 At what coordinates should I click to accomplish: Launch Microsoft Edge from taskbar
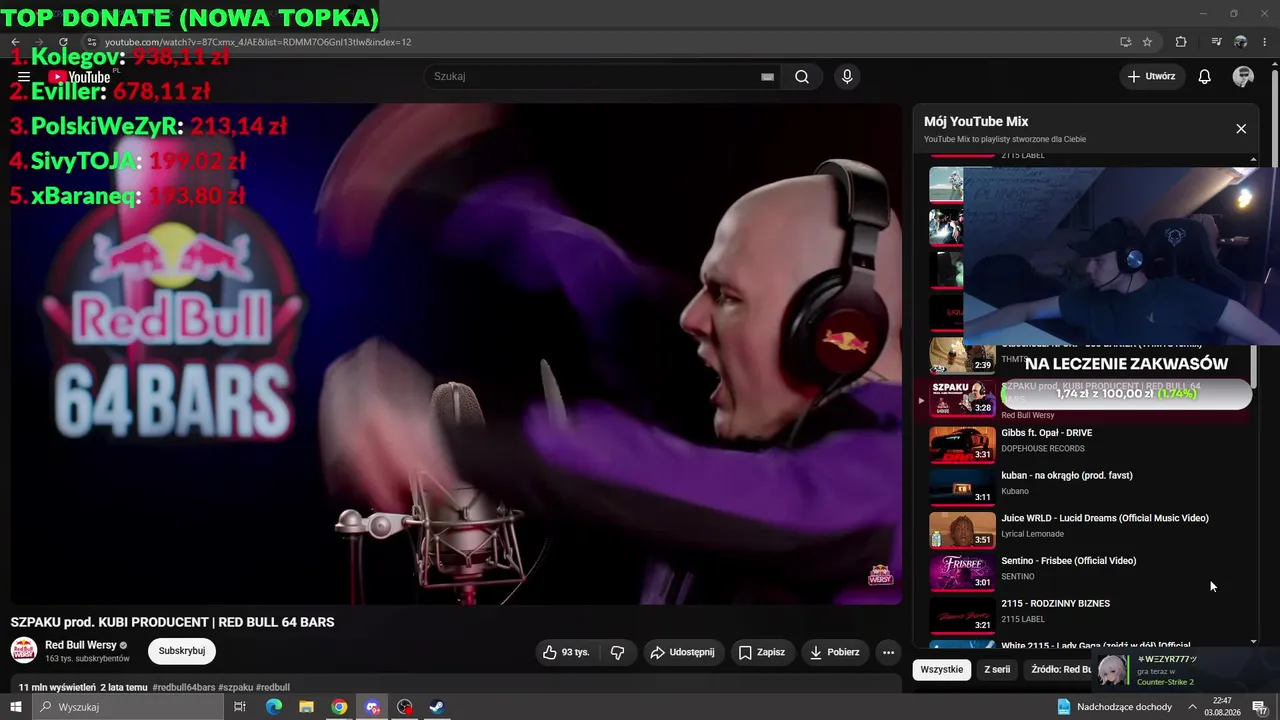click(273, 707)
